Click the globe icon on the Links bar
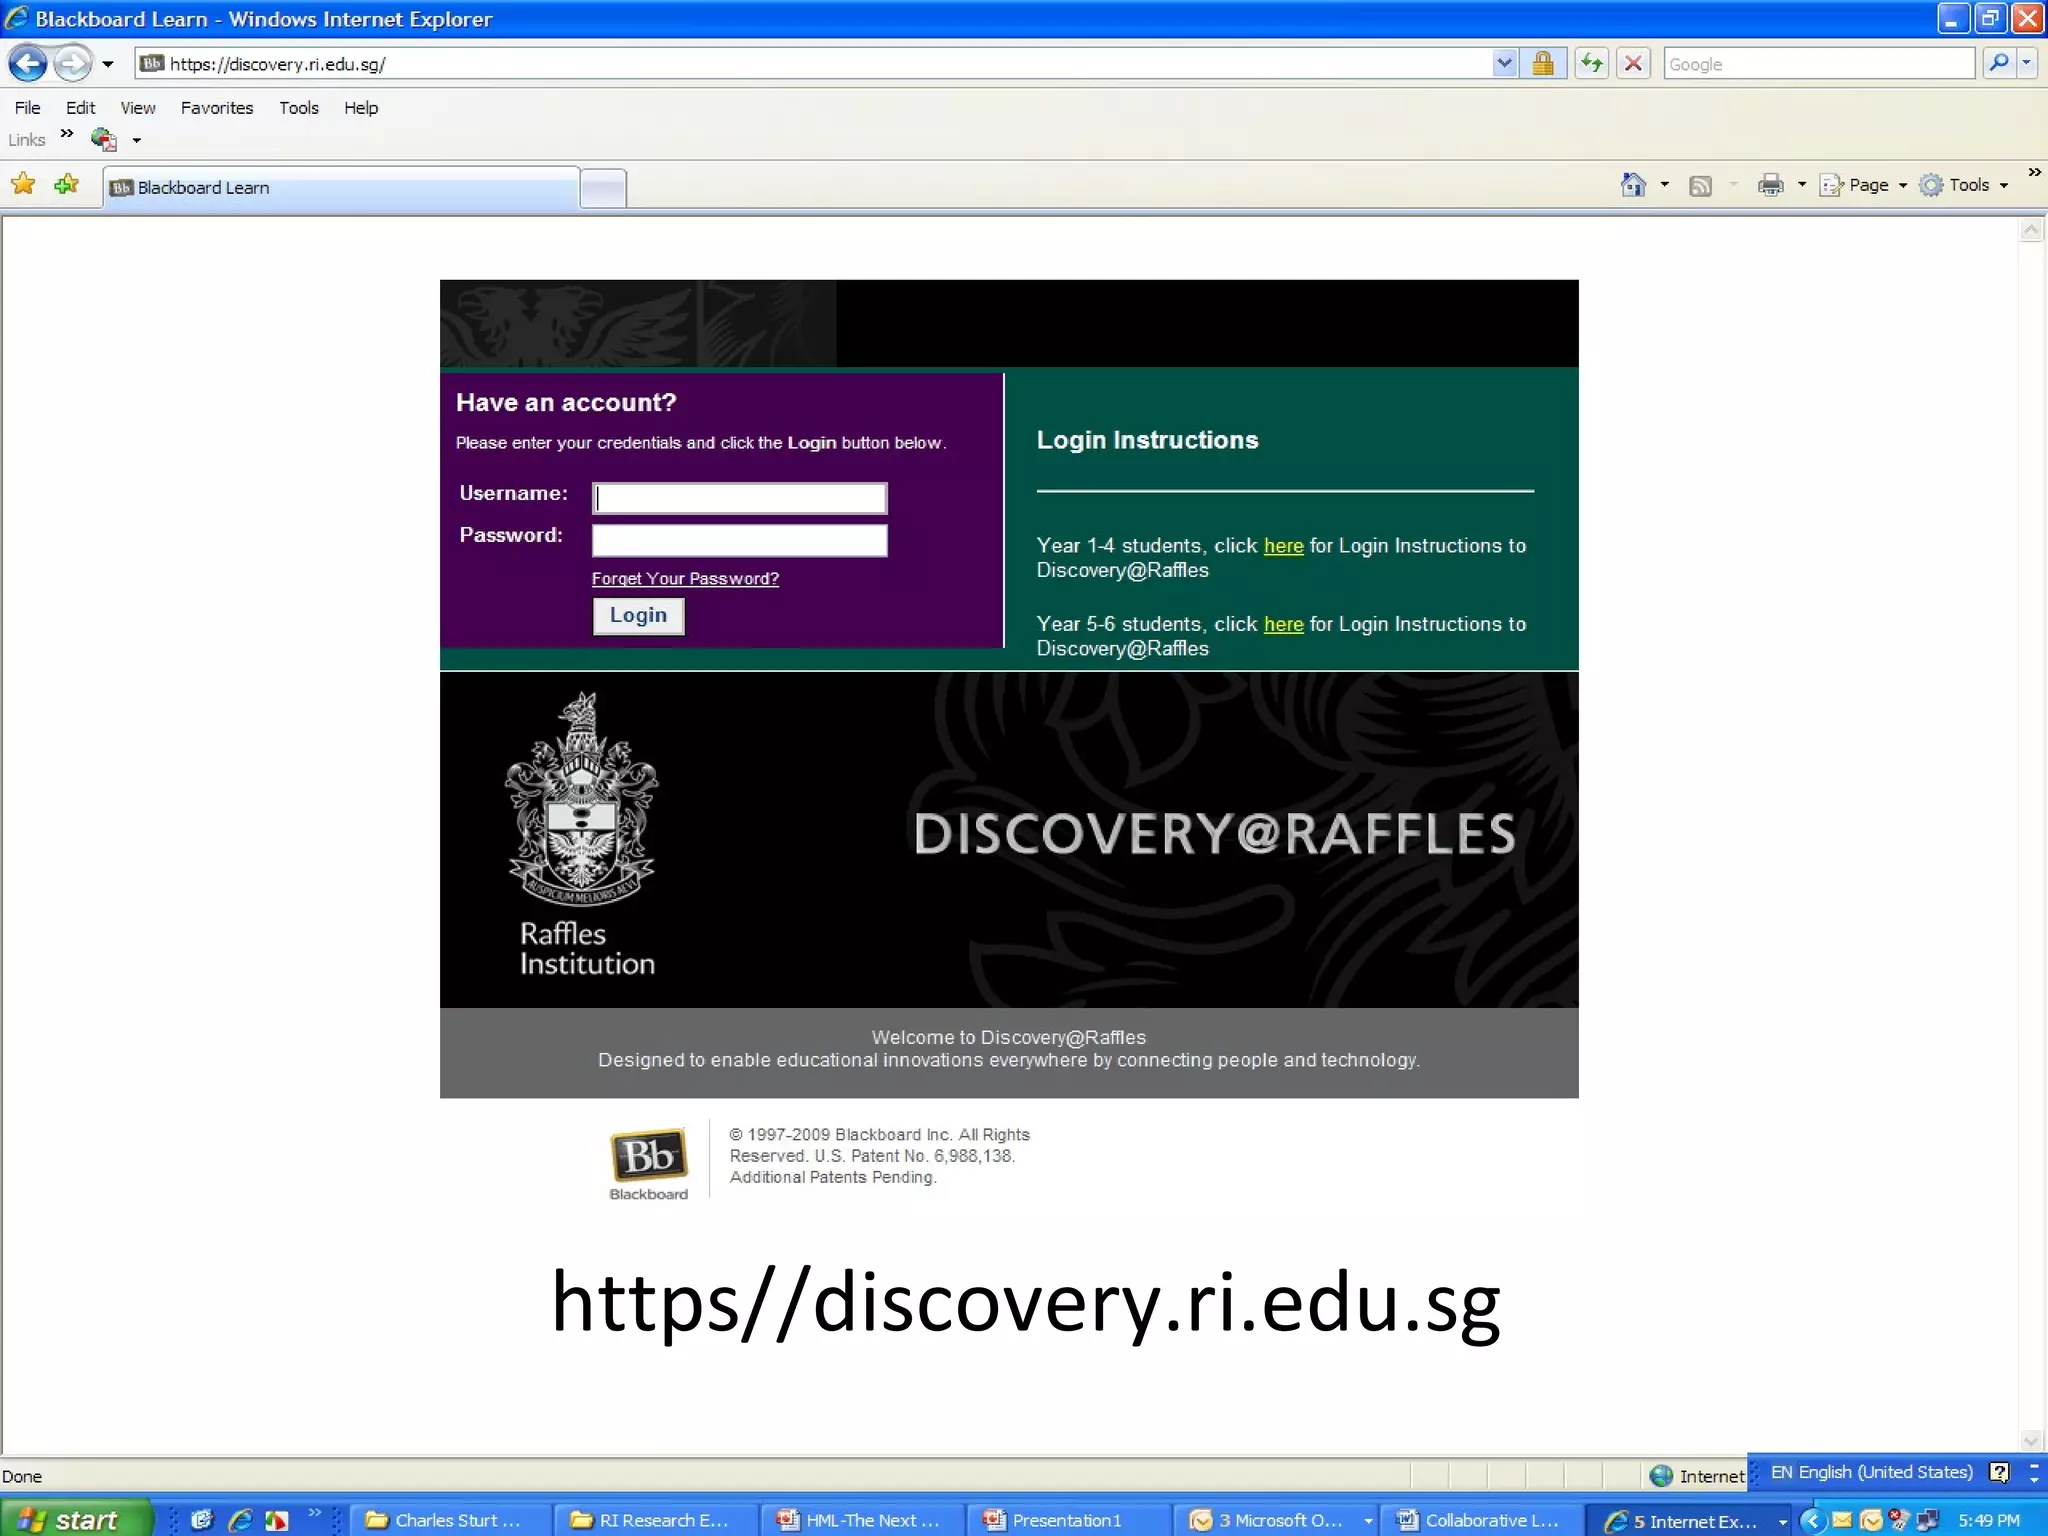The image size is (2048, 1536). (104, 139)
